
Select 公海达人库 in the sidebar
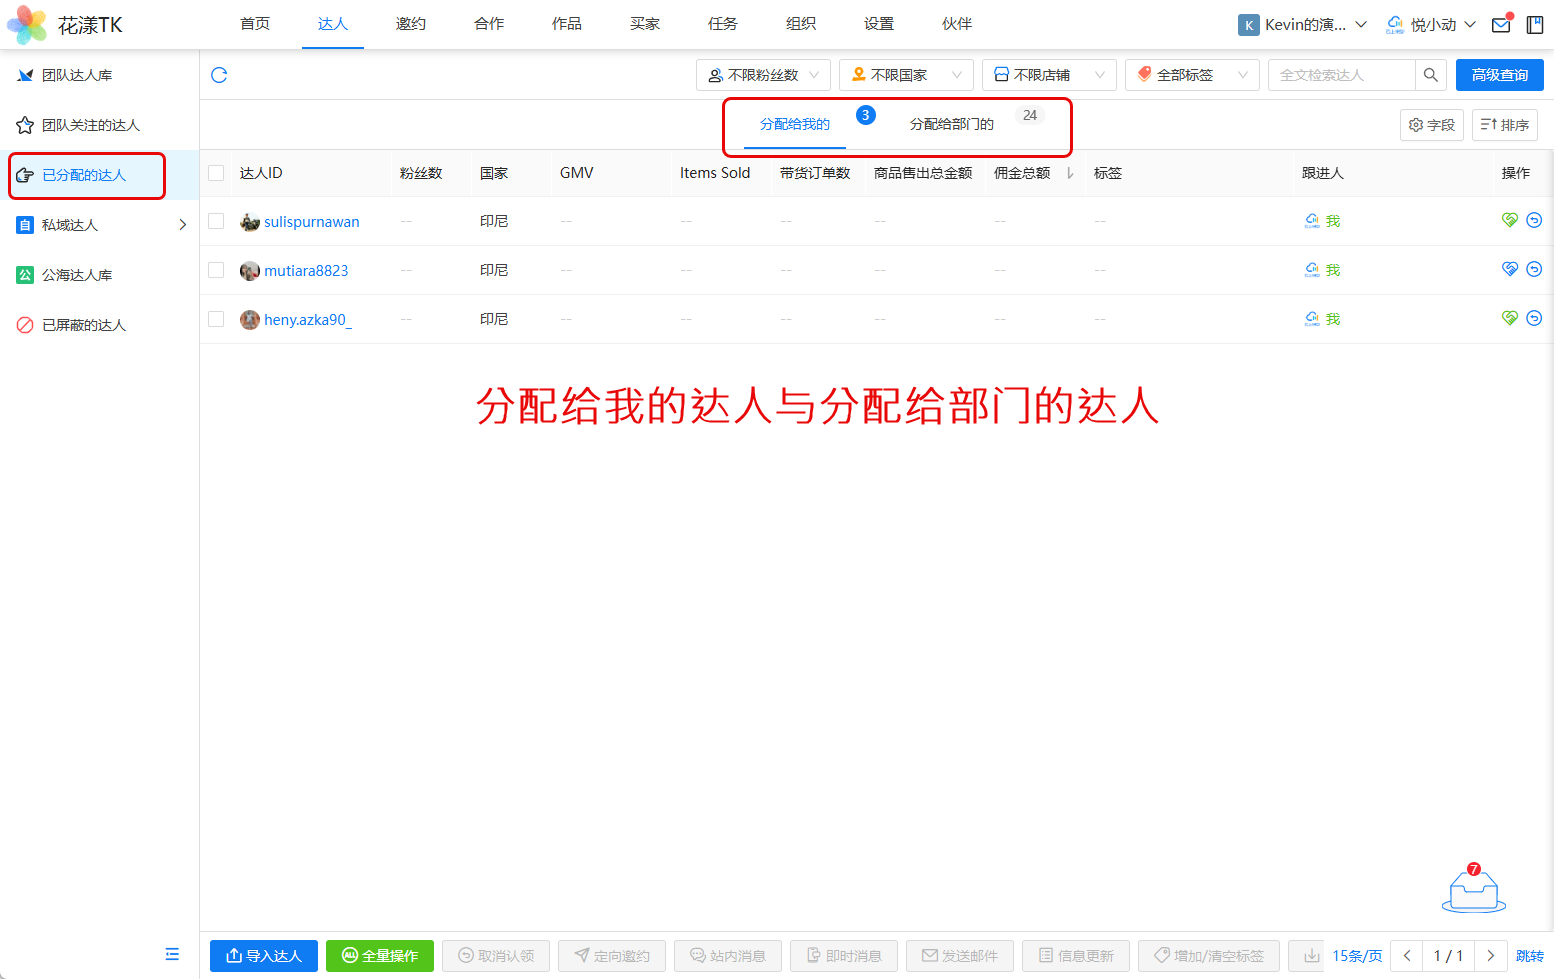[x=77, y=275]
